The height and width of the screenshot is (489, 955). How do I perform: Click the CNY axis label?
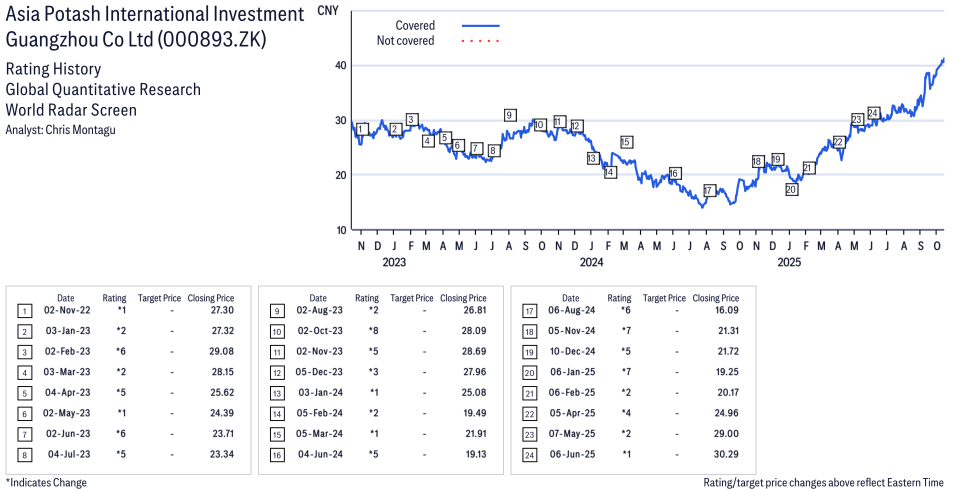click(327, 10)
